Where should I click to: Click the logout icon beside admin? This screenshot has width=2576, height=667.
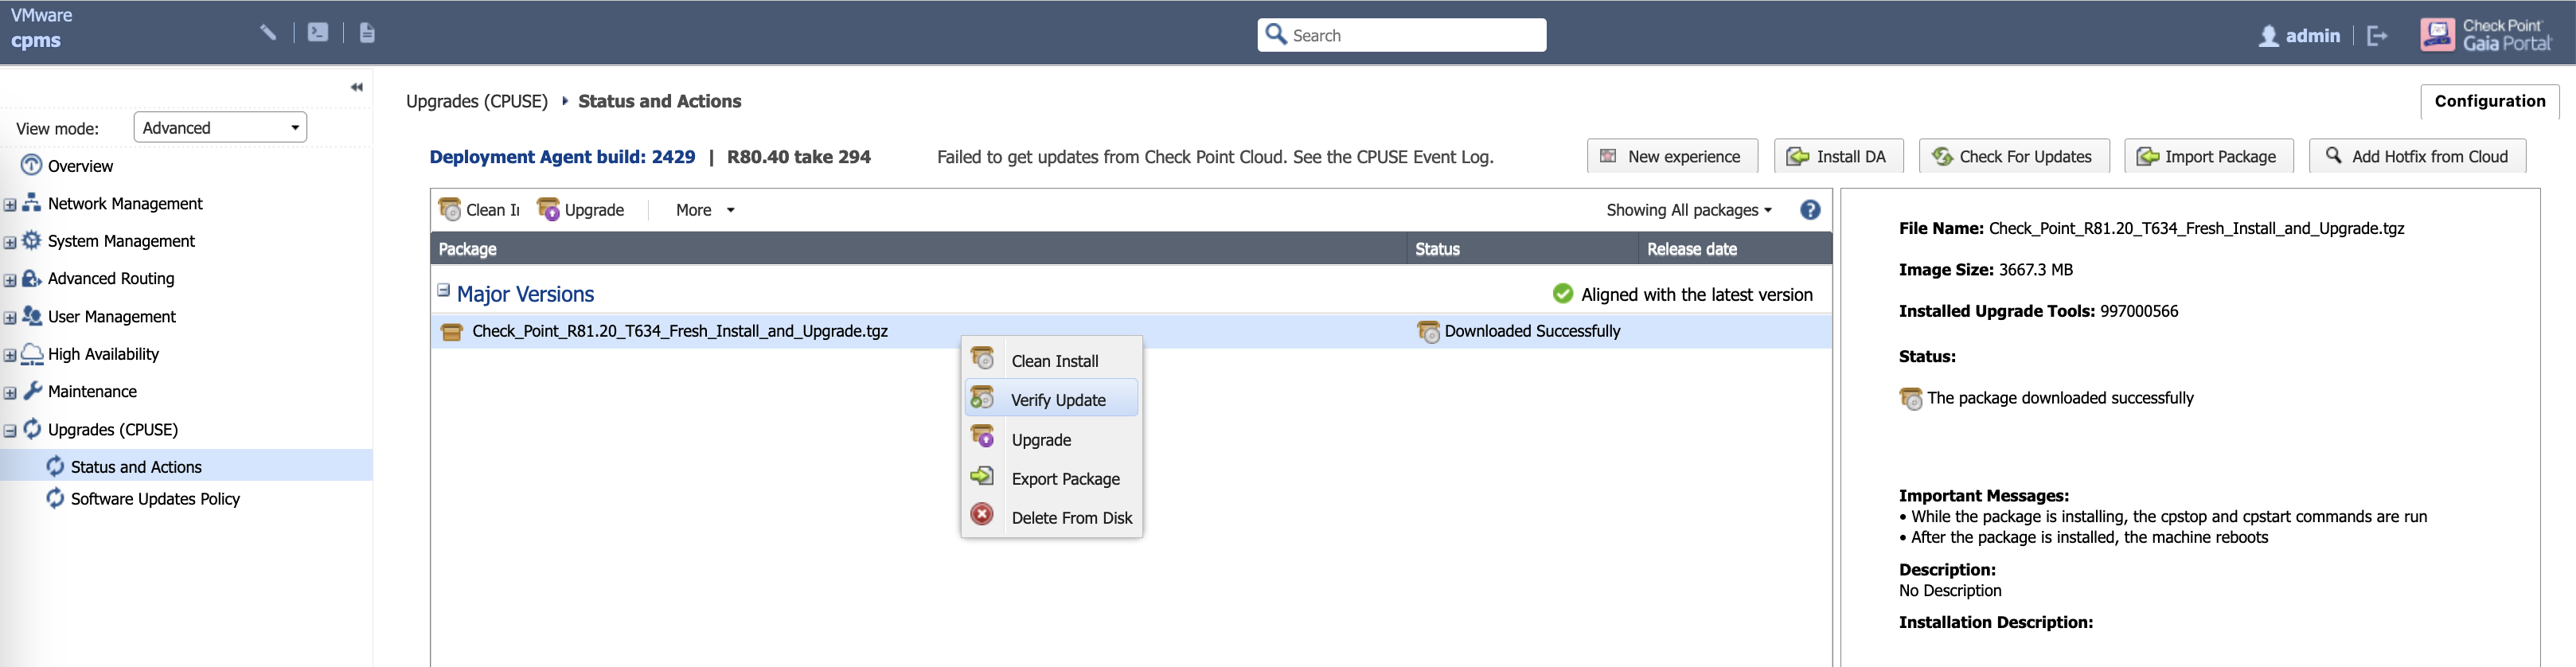2377,36
